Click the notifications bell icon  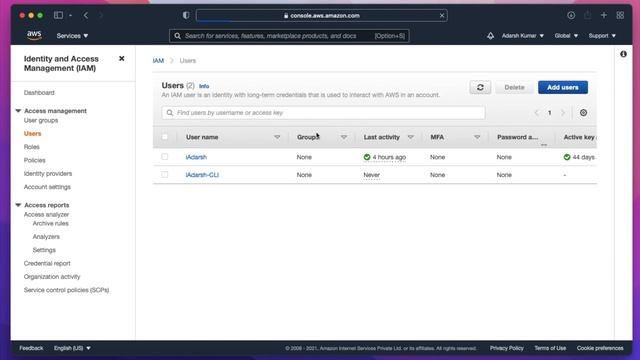pos(490,36)
